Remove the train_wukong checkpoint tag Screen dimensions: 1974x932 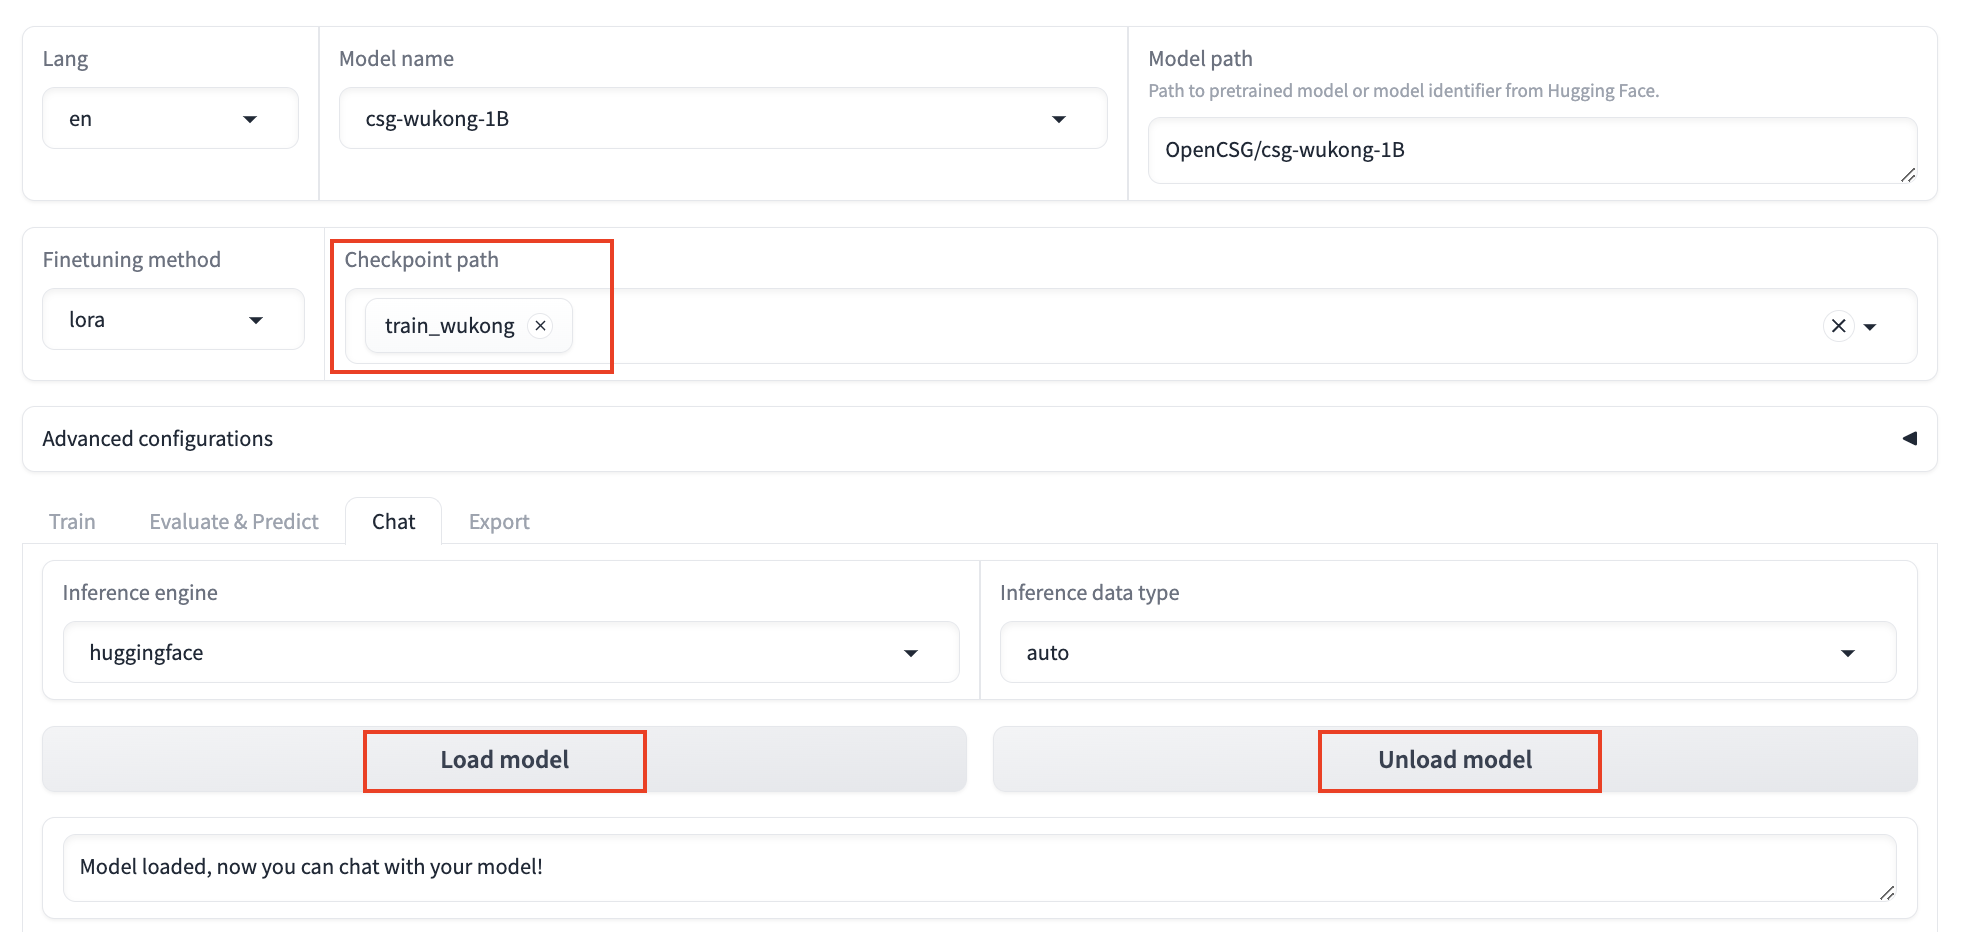click(x=540, y=326)
